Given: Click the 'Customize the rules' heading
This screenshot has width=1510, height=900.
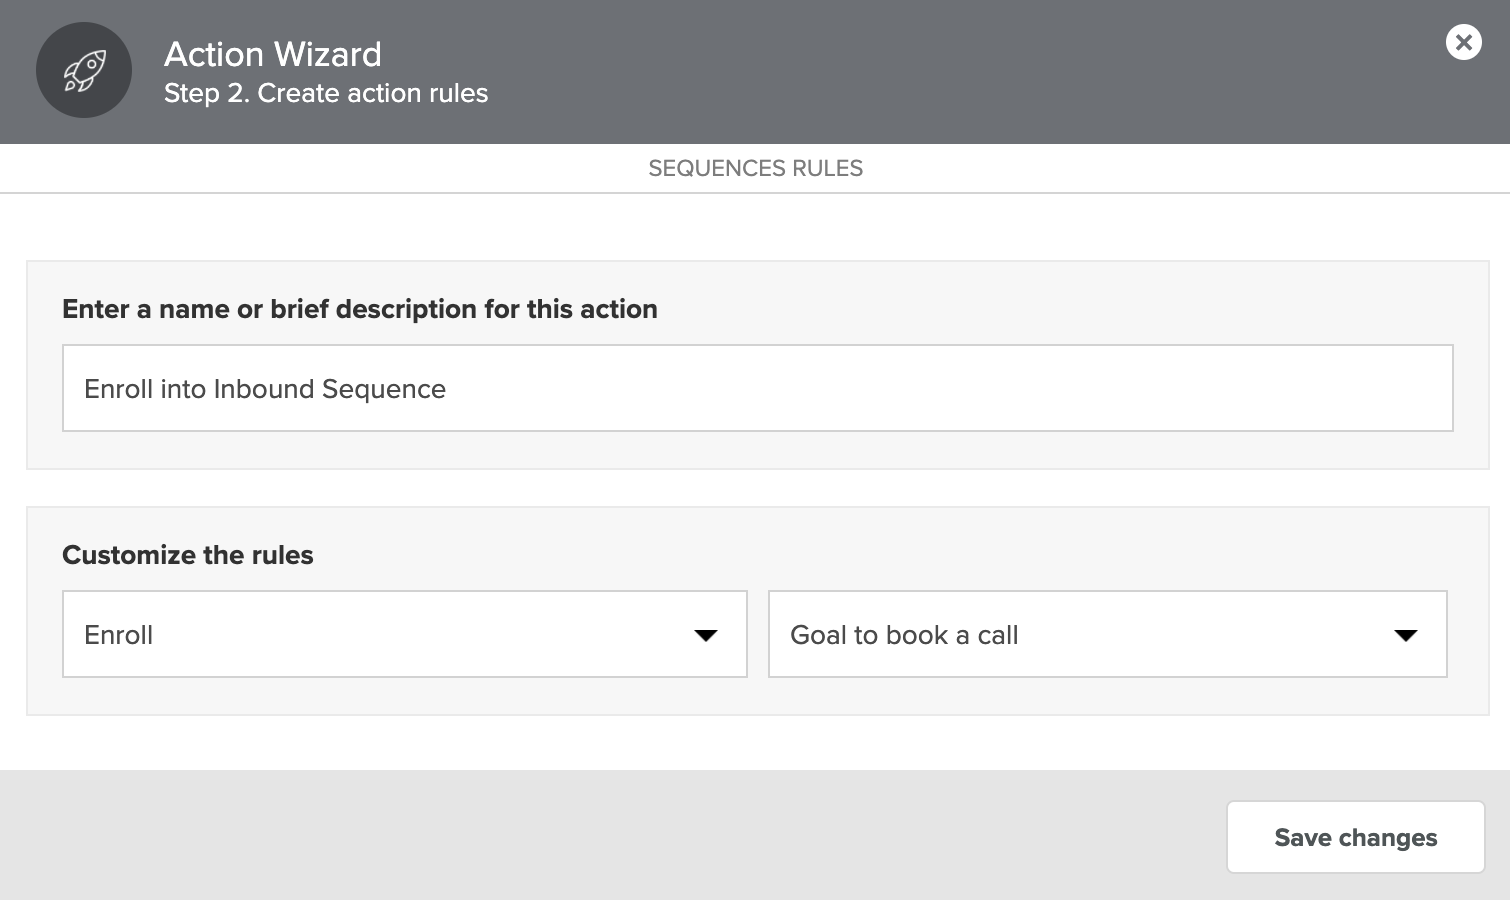Looking at the screenshot, I should (x=188, y=555).
